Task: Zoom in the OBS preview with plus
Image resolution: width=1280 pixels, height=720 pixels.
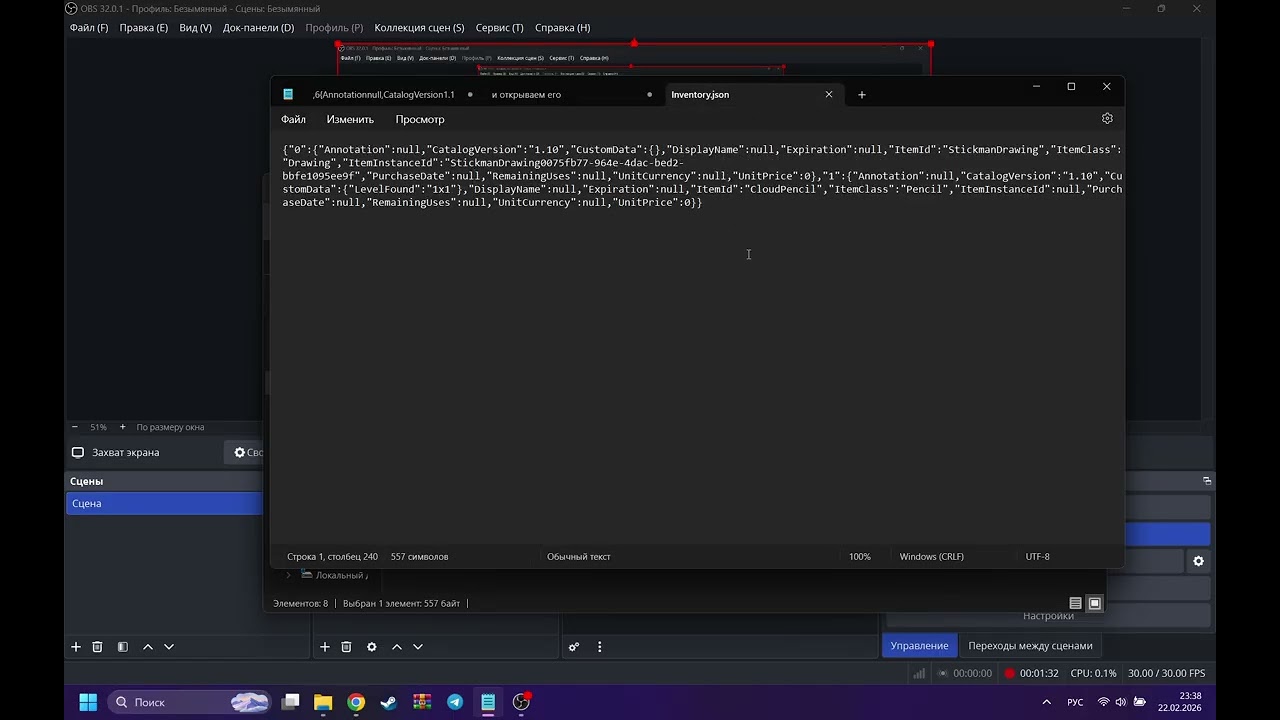Action: point(123,427)
